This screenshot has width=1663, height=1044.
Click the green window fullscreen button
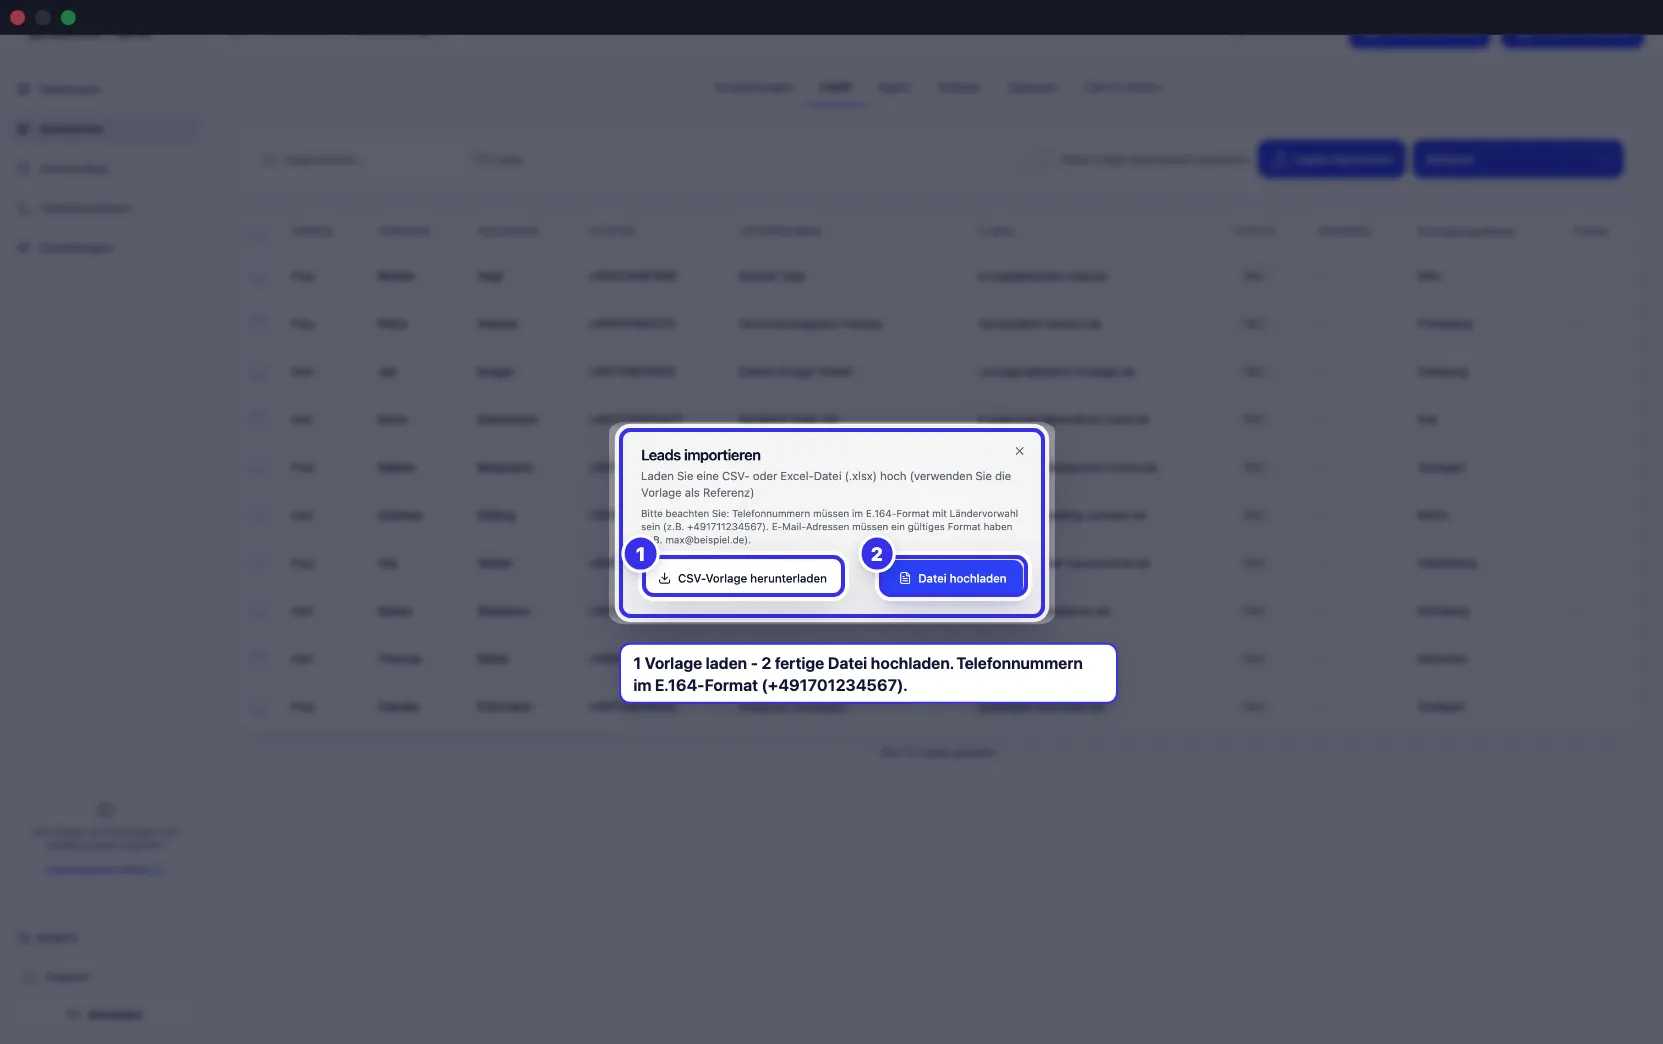[x=68, y=17]
